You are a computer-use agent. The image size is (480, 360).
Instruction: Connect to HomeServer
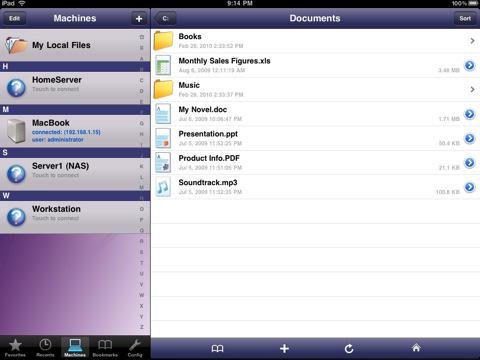tap(75, 87)
